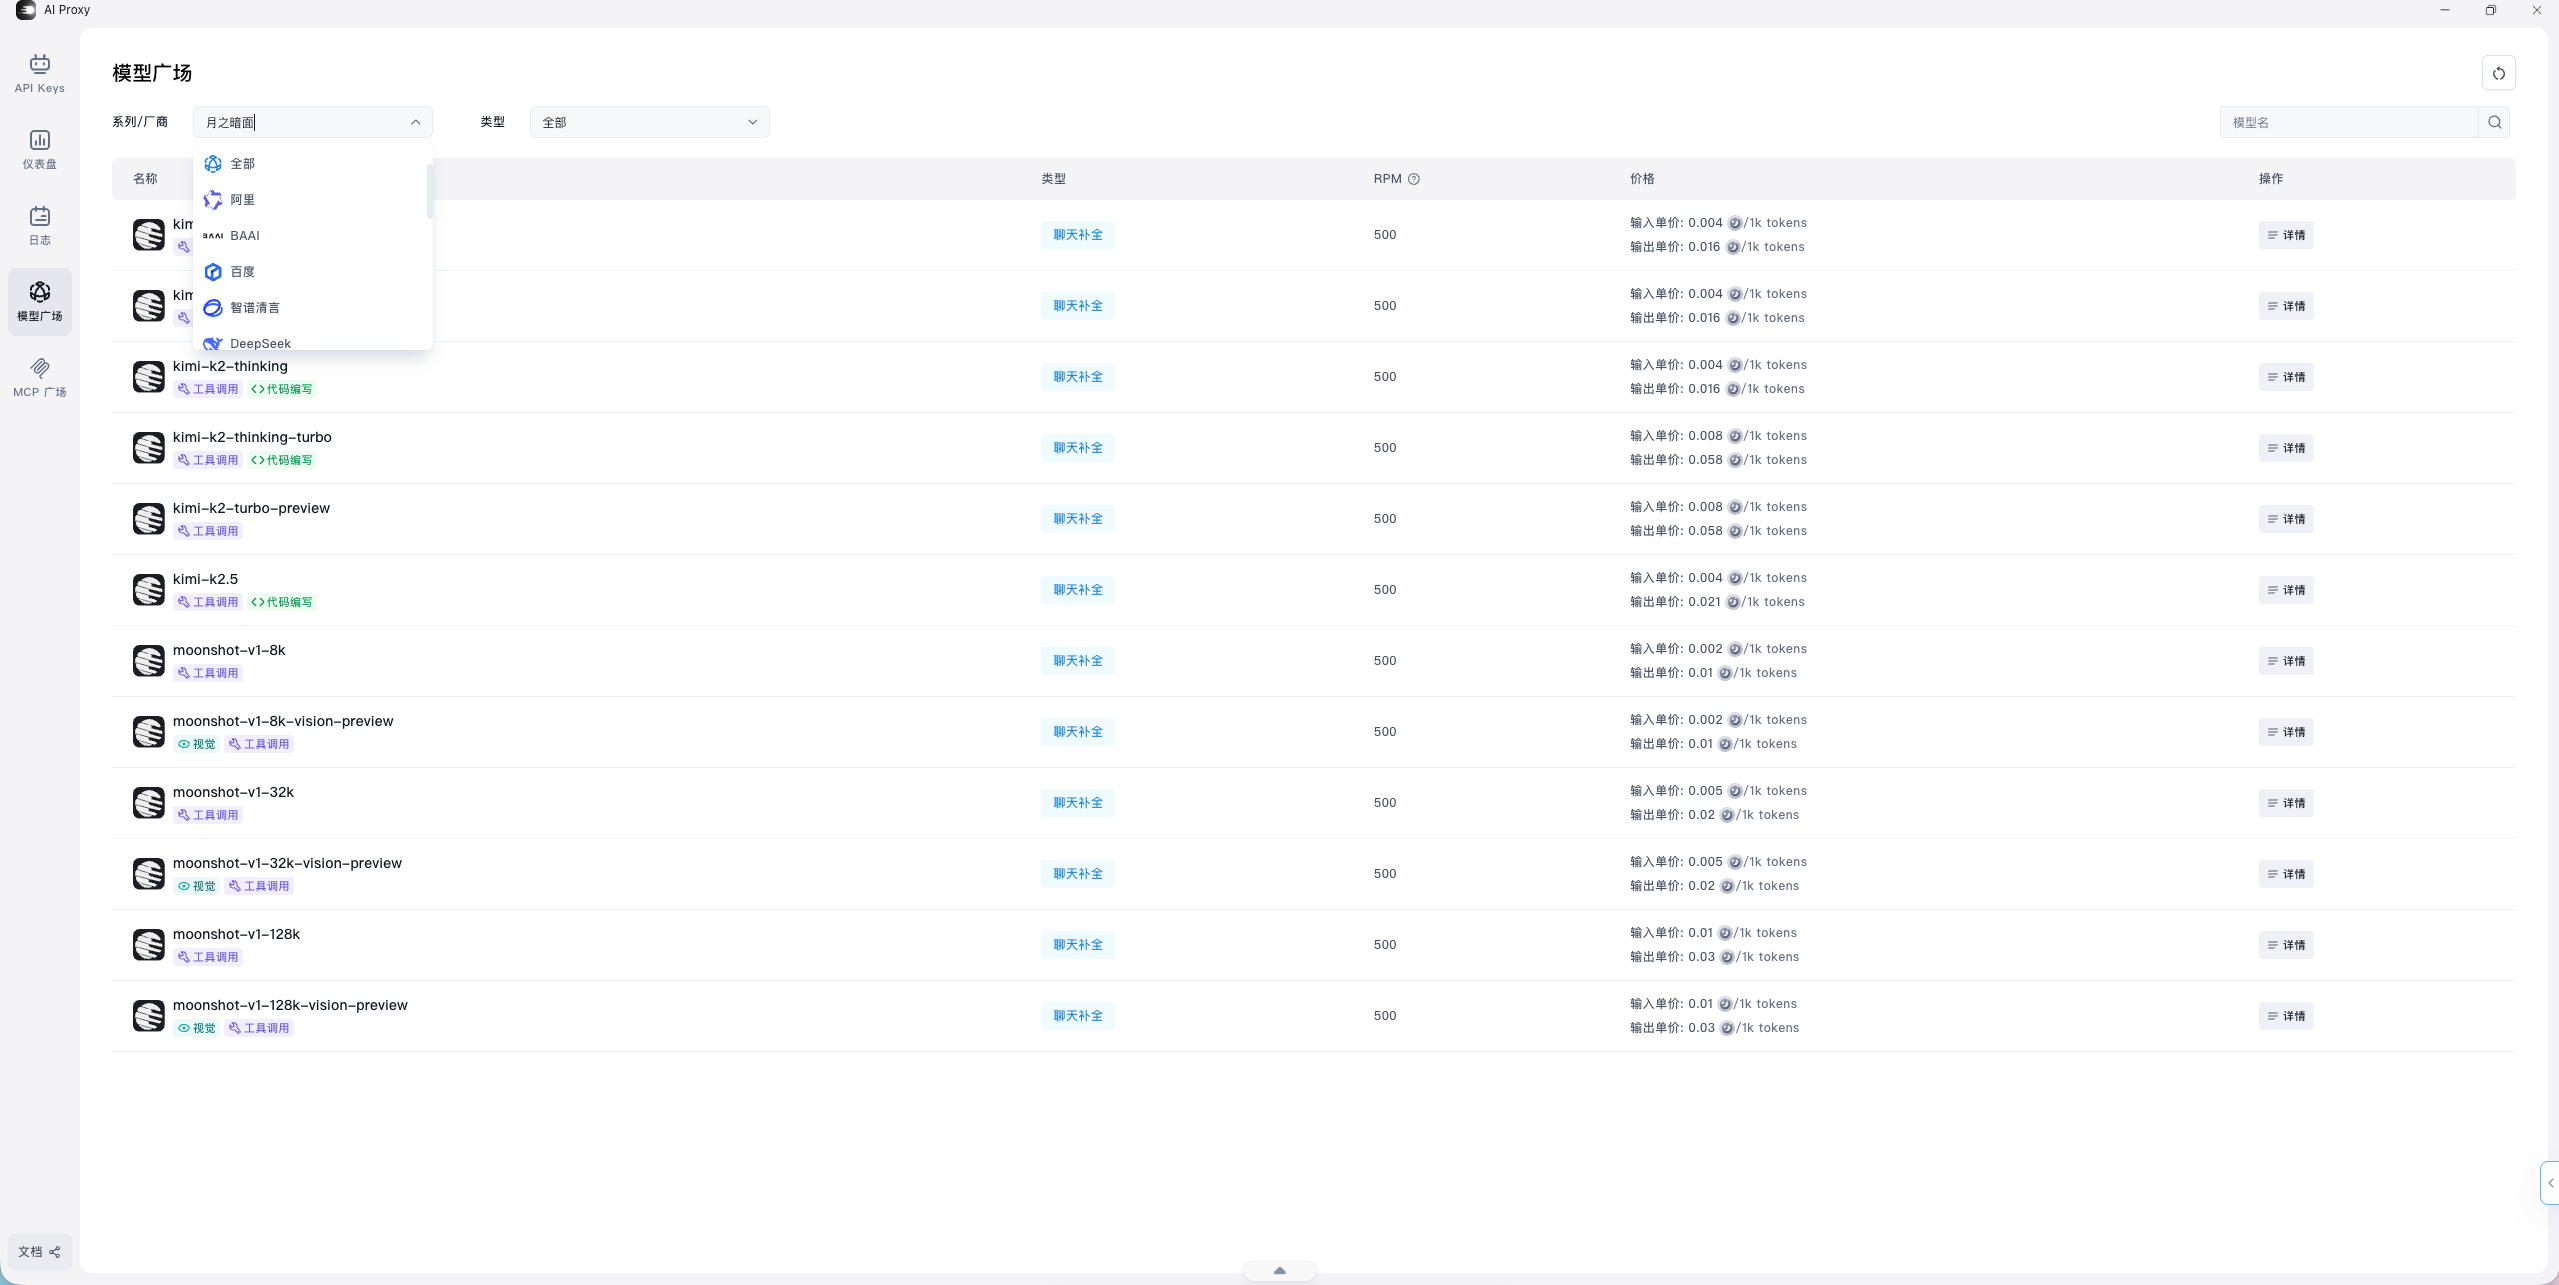Select BAAI in the vendor dropdown list

[x=312, y=236]
